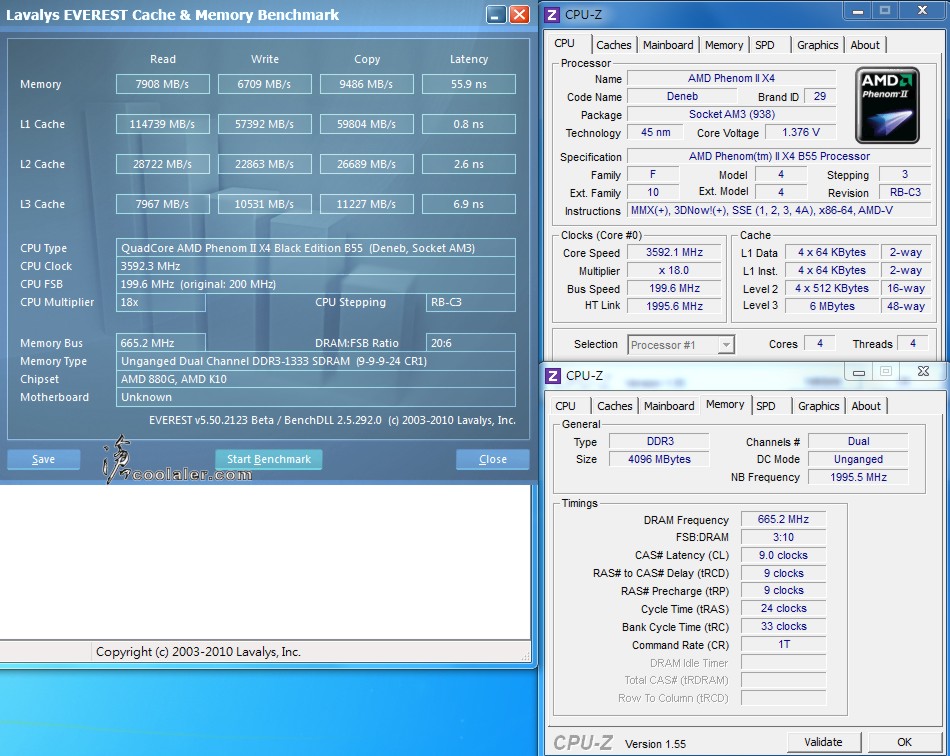The image size is (950, 756).
Task: Select the Specification field in CPU-Z
Action: [779, 156]
